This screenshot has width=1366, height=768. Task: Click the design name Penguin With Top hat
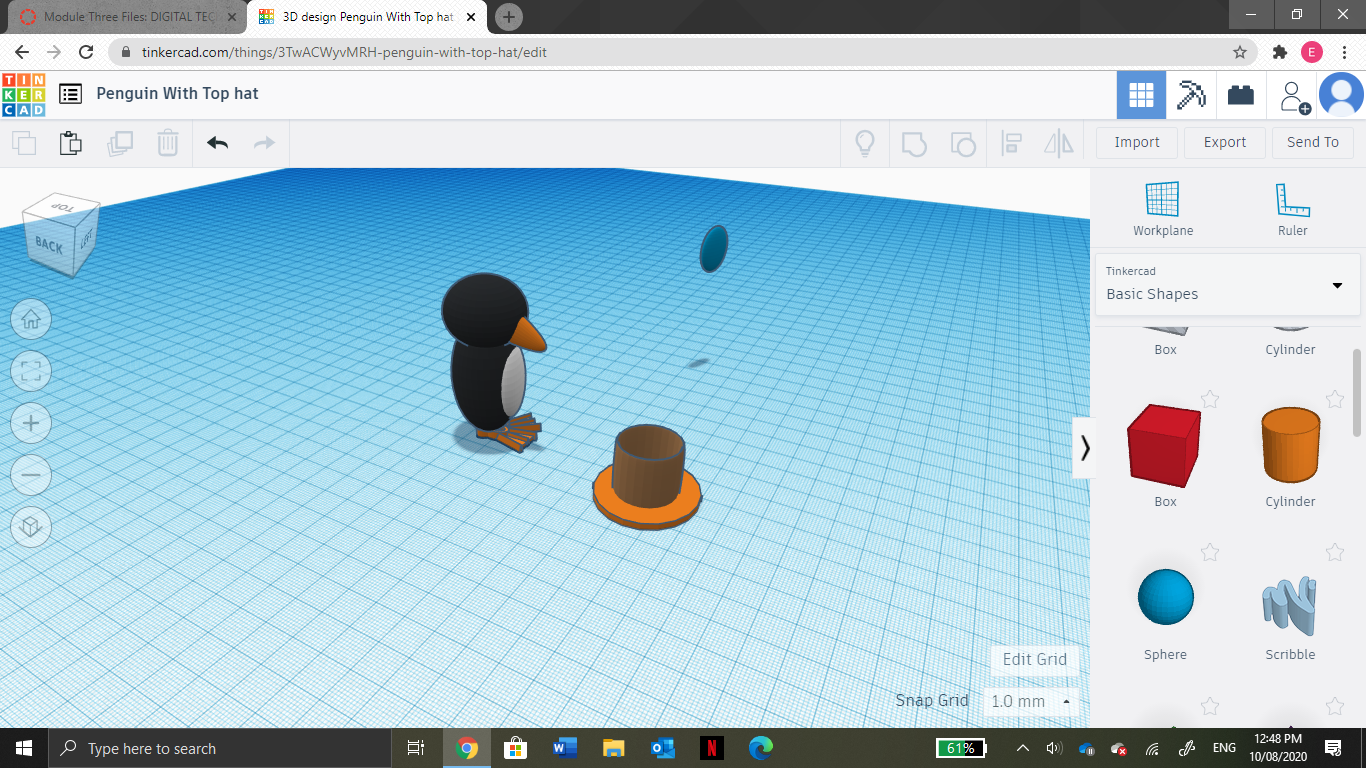pyautogui.click(x=177, y=93)
